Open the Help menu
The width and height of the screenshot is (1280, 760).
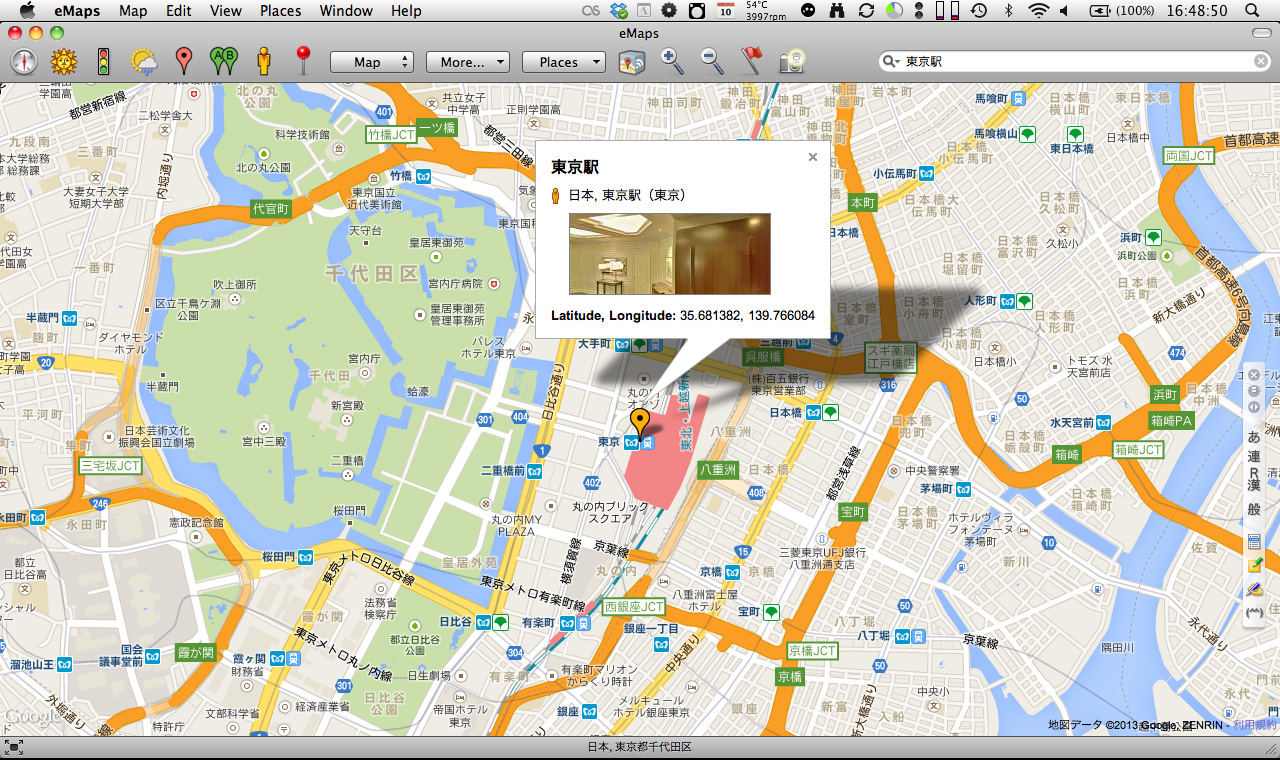click(x=406, y=11)
